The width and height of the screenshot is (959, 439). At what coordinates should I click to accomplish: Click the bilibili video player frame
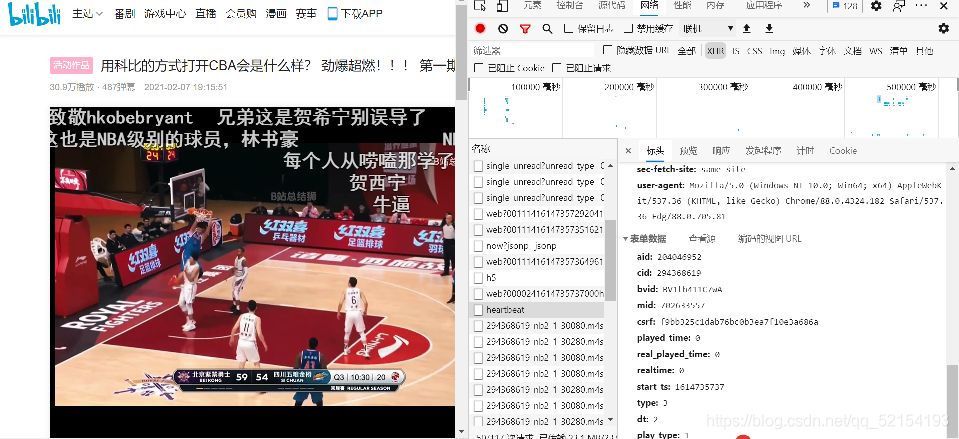252,272
